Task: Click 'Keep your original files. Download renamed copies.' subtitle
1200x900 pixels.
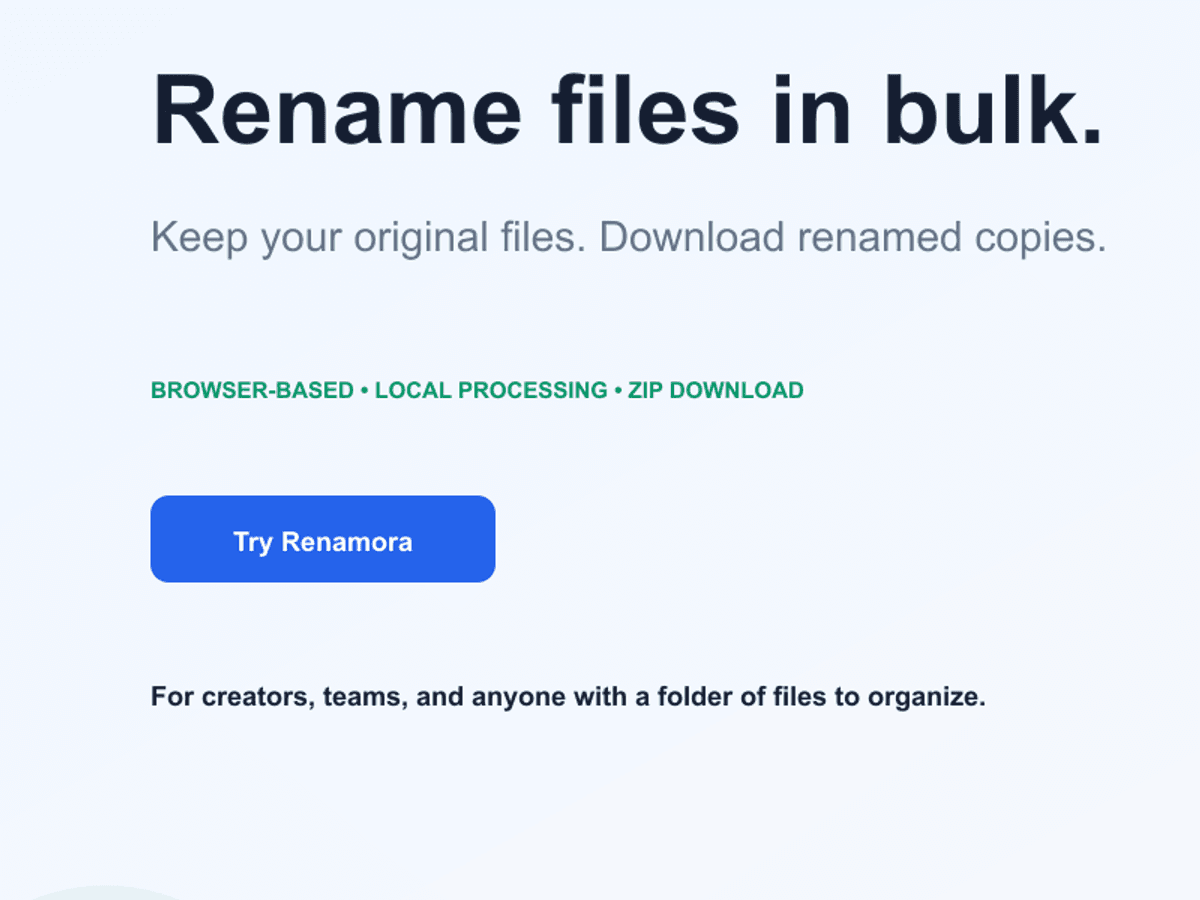Action: [x=629, y=238]
